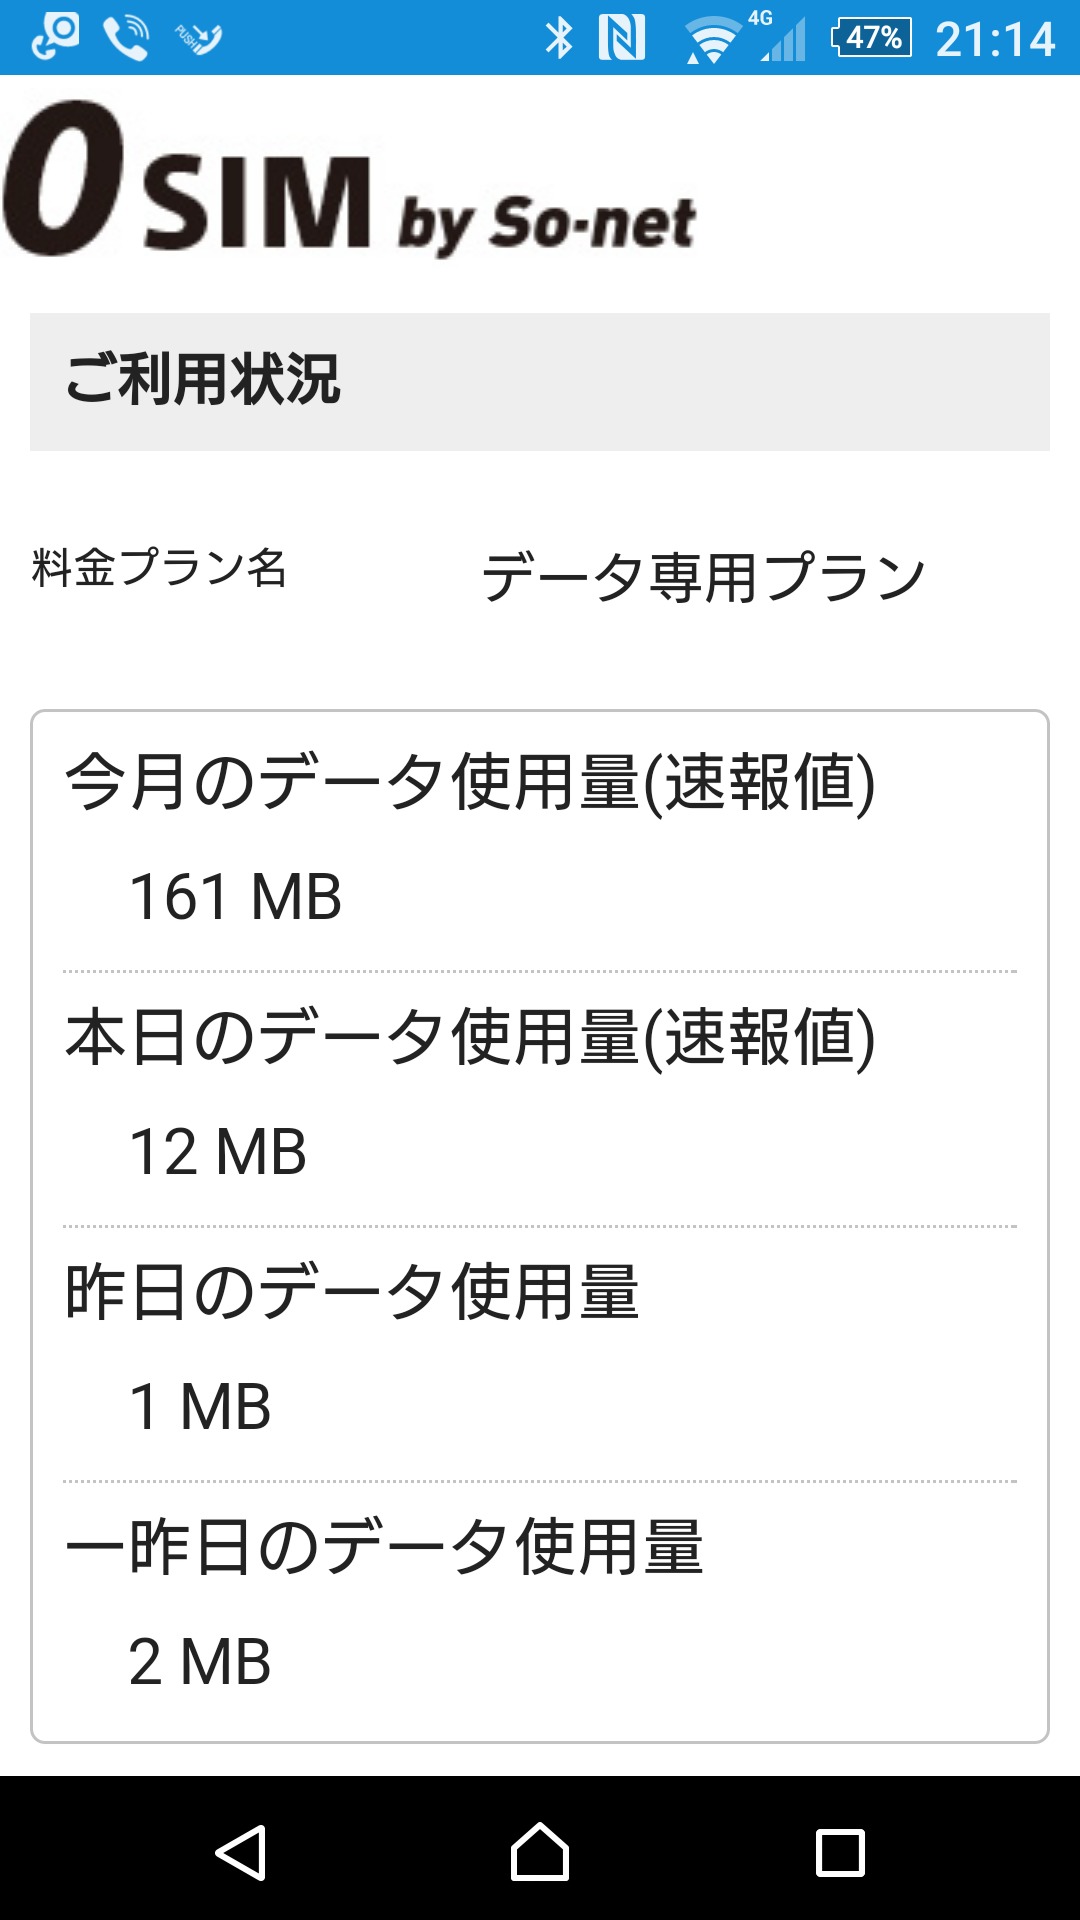Tap the 21:14 clock in status bar
This screenshot has width=1080, height=1920.
995,40
